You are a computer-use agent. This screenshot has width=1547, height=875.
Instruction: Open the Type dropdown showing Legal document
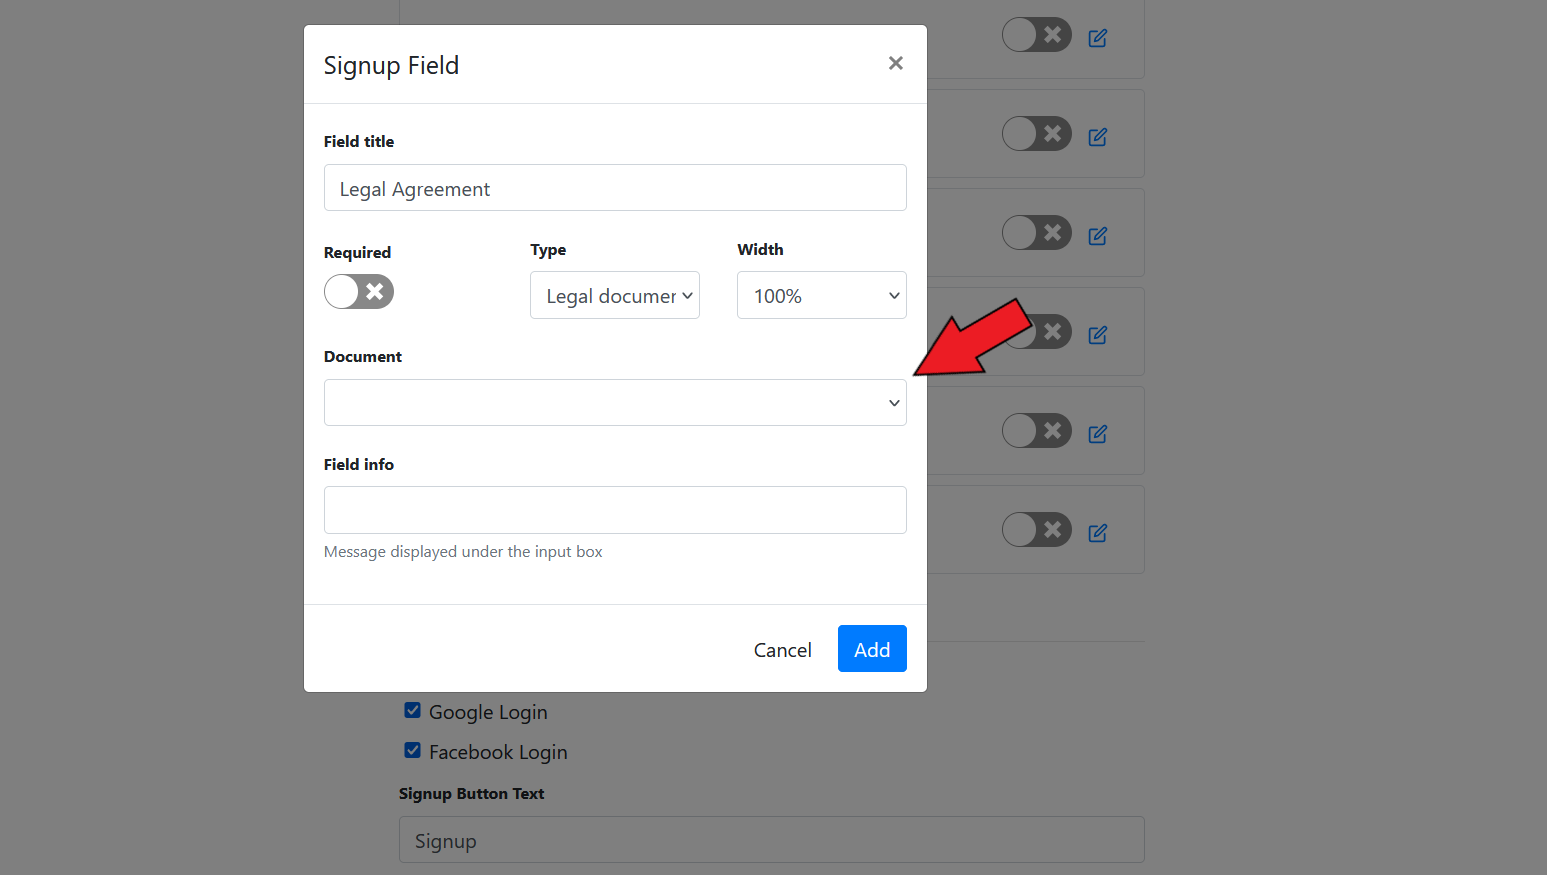pos(614,296)
